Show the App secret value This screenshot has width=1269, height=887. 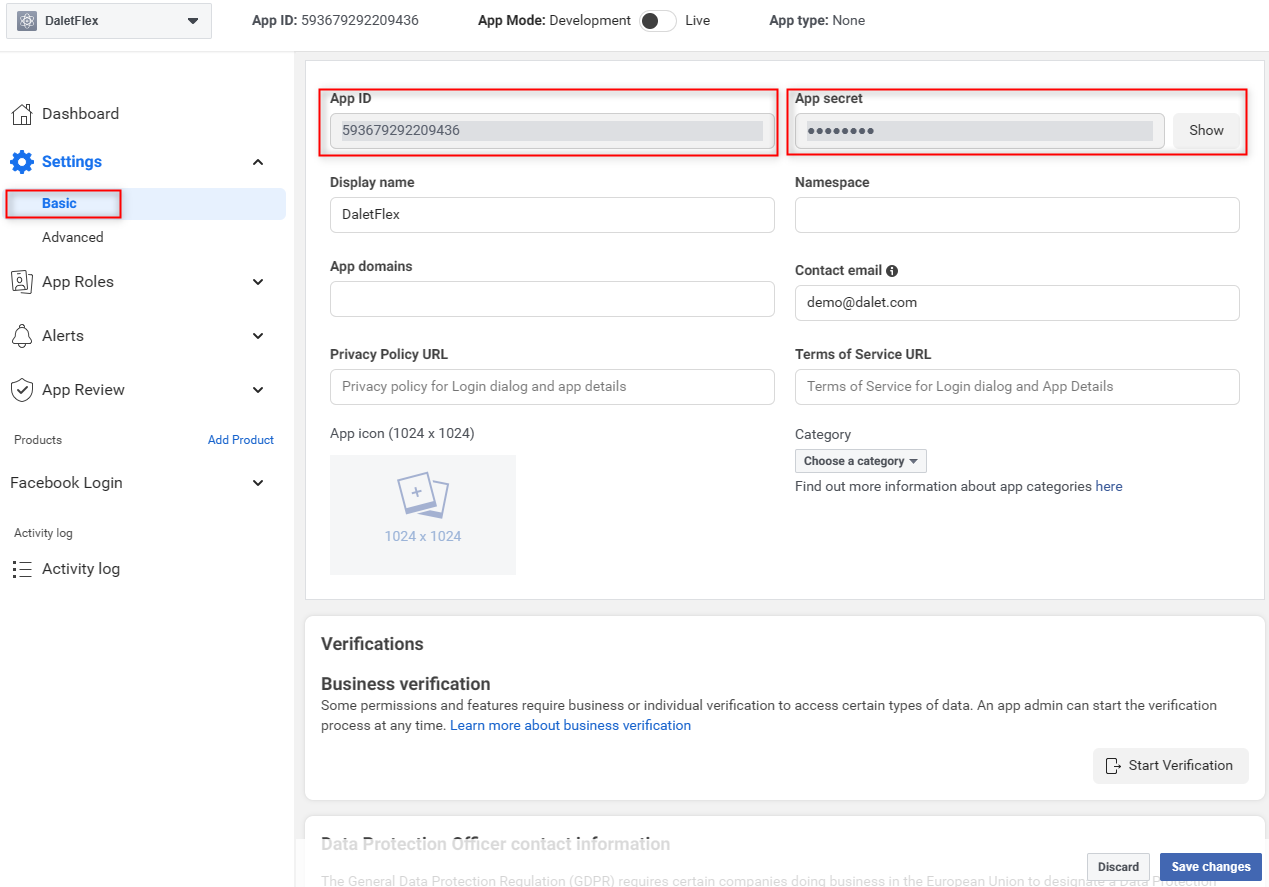1206,130
